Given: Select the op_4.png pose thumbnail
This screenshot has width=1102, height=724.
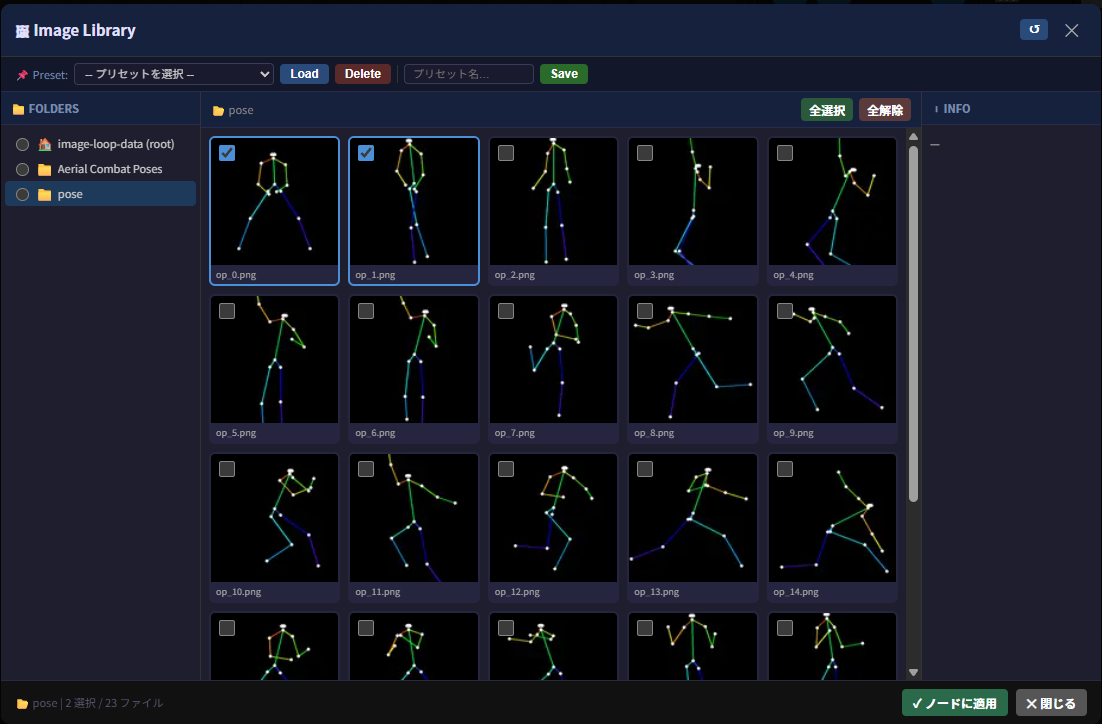Looking at the screenshot, I should [x=832, y=202].
